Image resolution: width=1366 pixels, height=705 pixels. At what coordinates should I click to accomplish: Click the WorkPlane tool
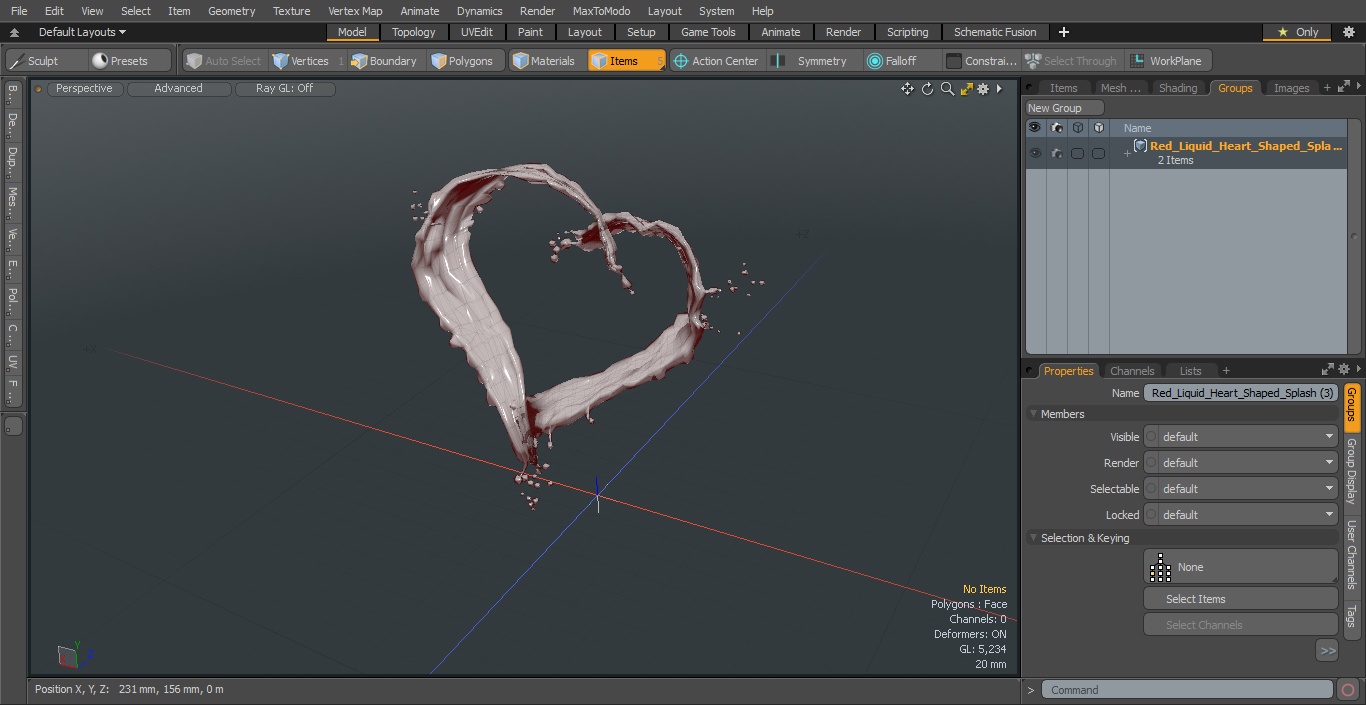point(1168,61)
